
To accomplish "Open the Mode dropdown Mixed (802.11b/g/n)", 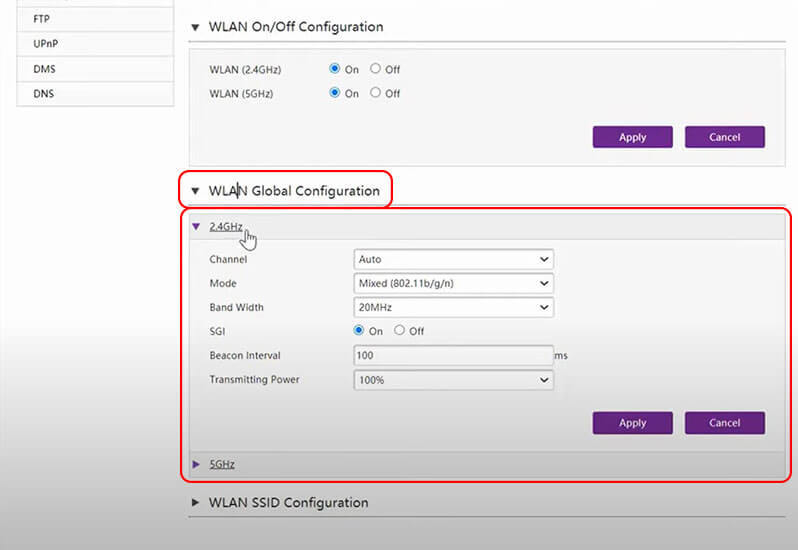I will pos(453,283).
